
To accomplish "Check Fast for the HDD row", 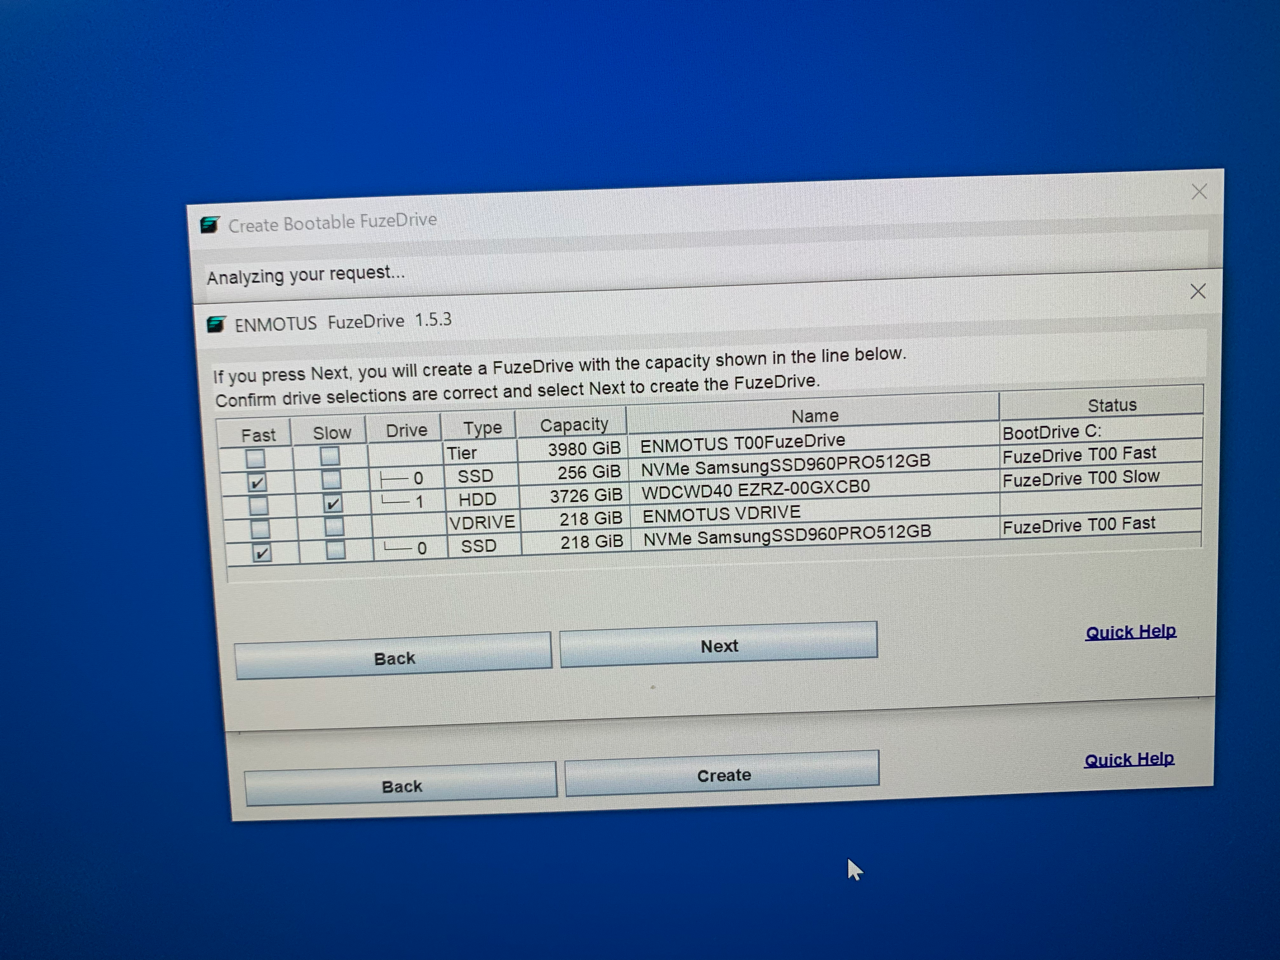I will [258, 505].
